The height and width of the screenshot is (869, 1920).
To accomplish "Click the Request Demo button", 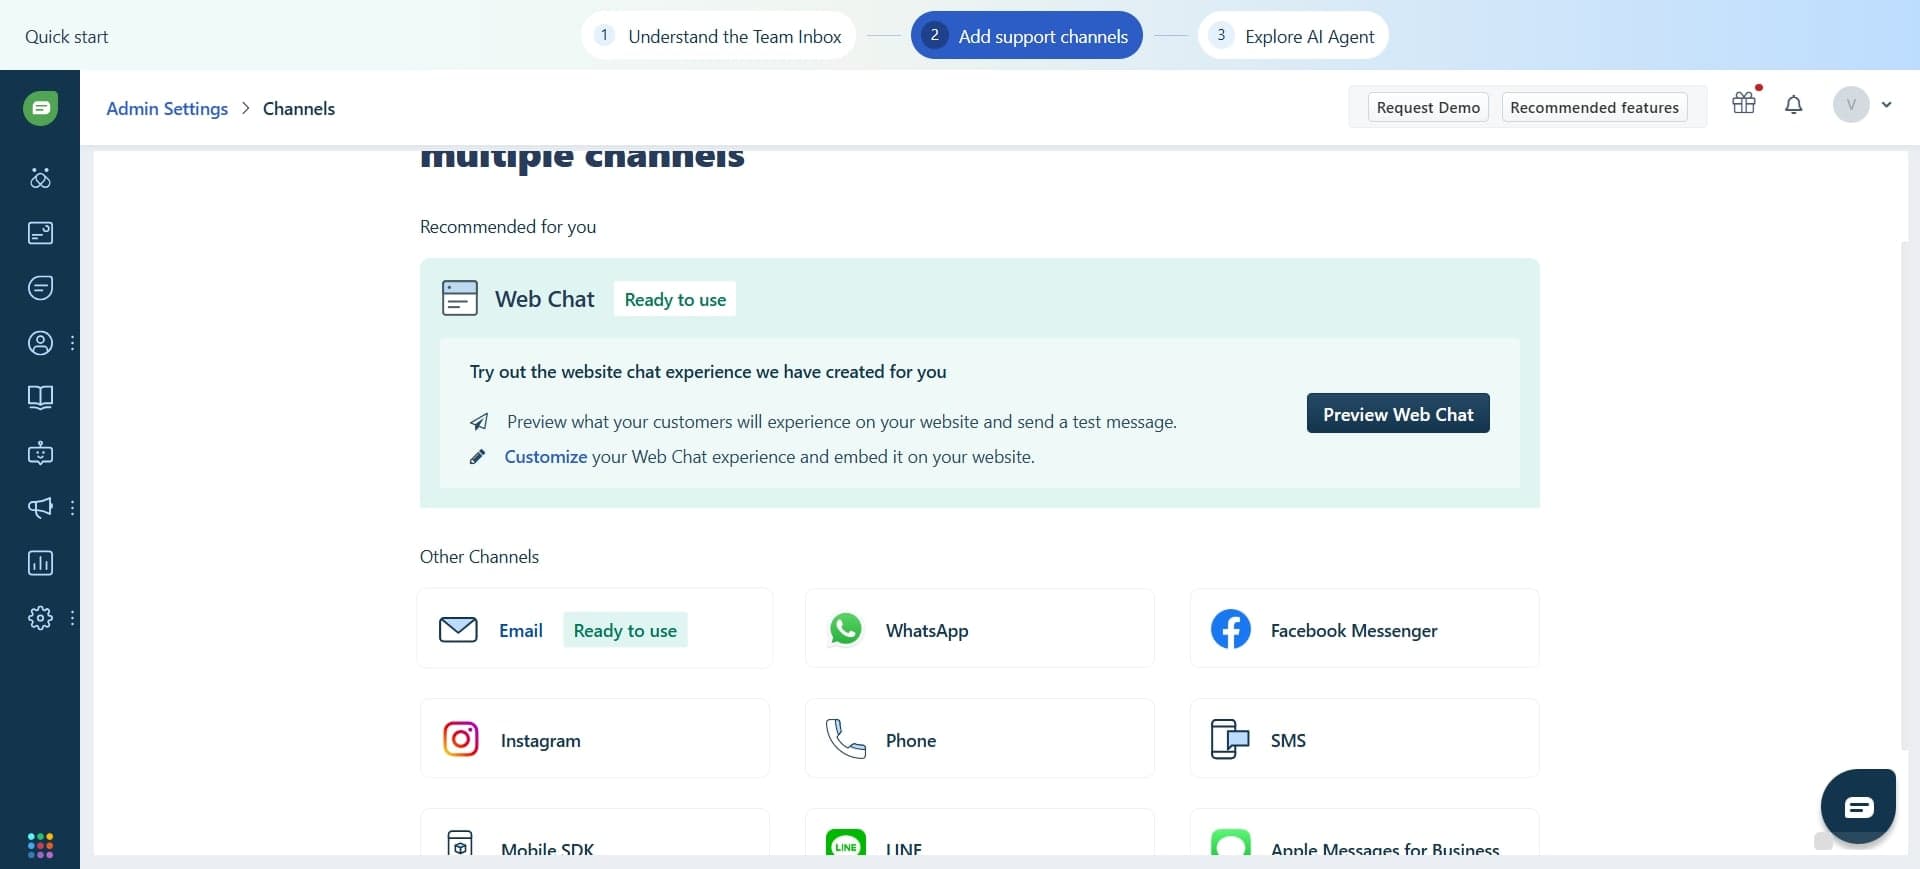I will 1428,107.
